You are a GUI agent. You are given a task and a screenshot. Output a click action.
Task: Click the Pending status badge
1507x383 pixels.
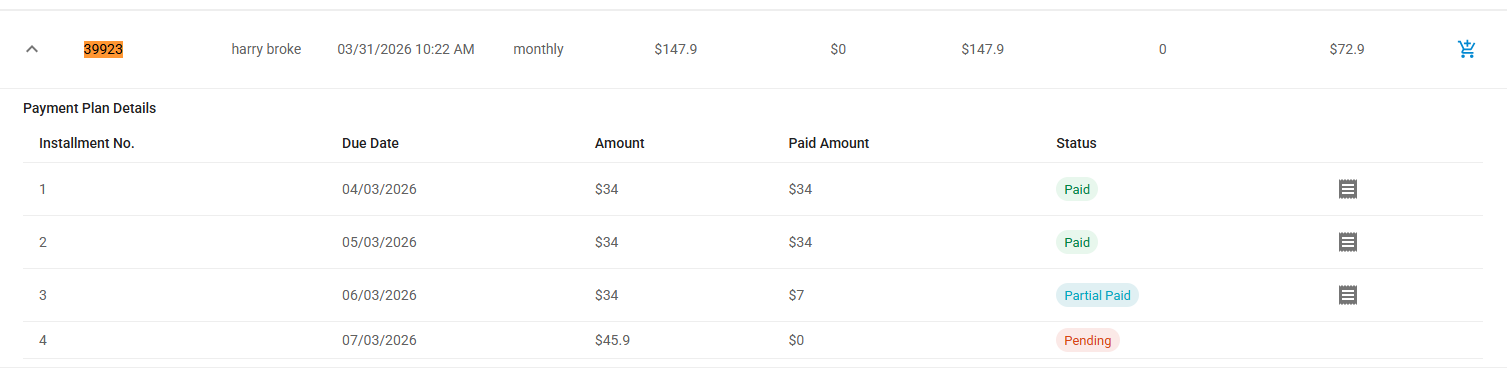tap(1088, 341)
